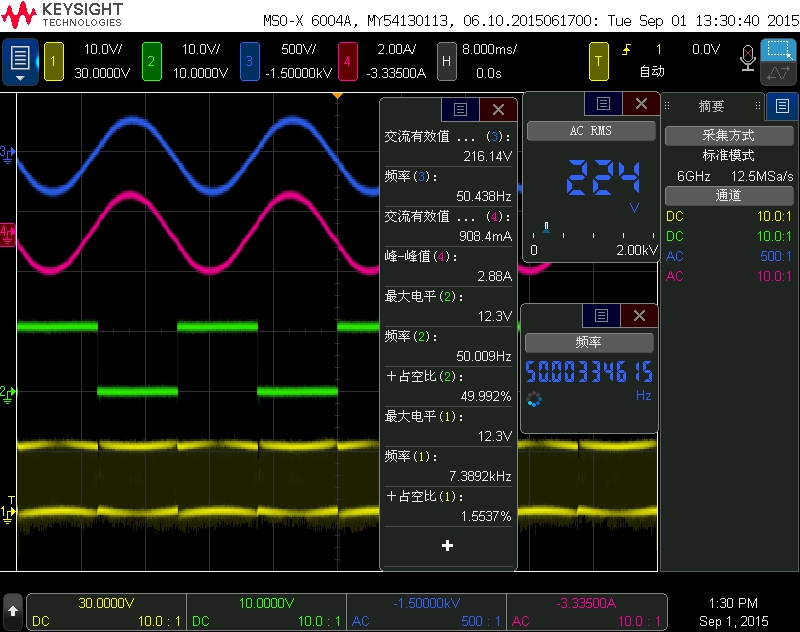
Task: Open measurement panel menu icon
Action: point(460,109)
